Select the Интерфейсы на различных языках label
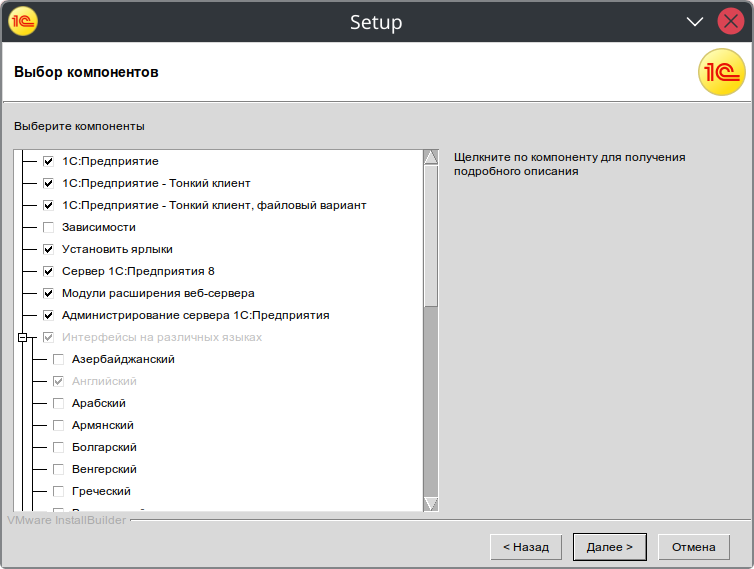The width and height of the screenshot is (754, 569). pyautogui.click(x=162, y=337)
